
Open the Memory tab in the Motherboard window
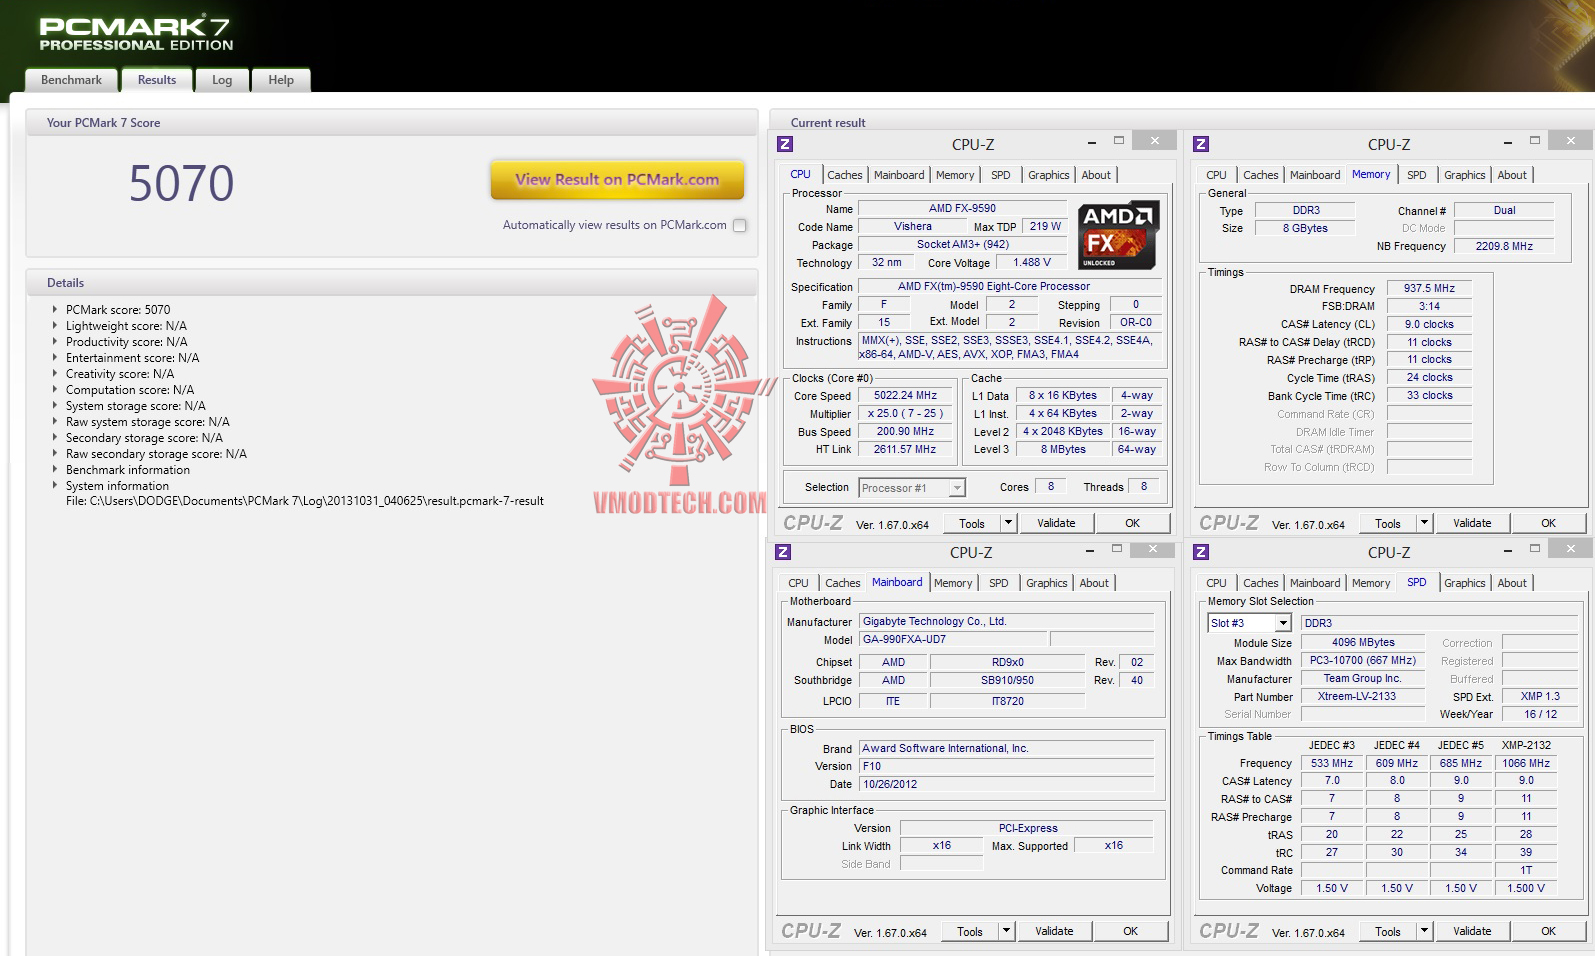[x=953, y=583]
